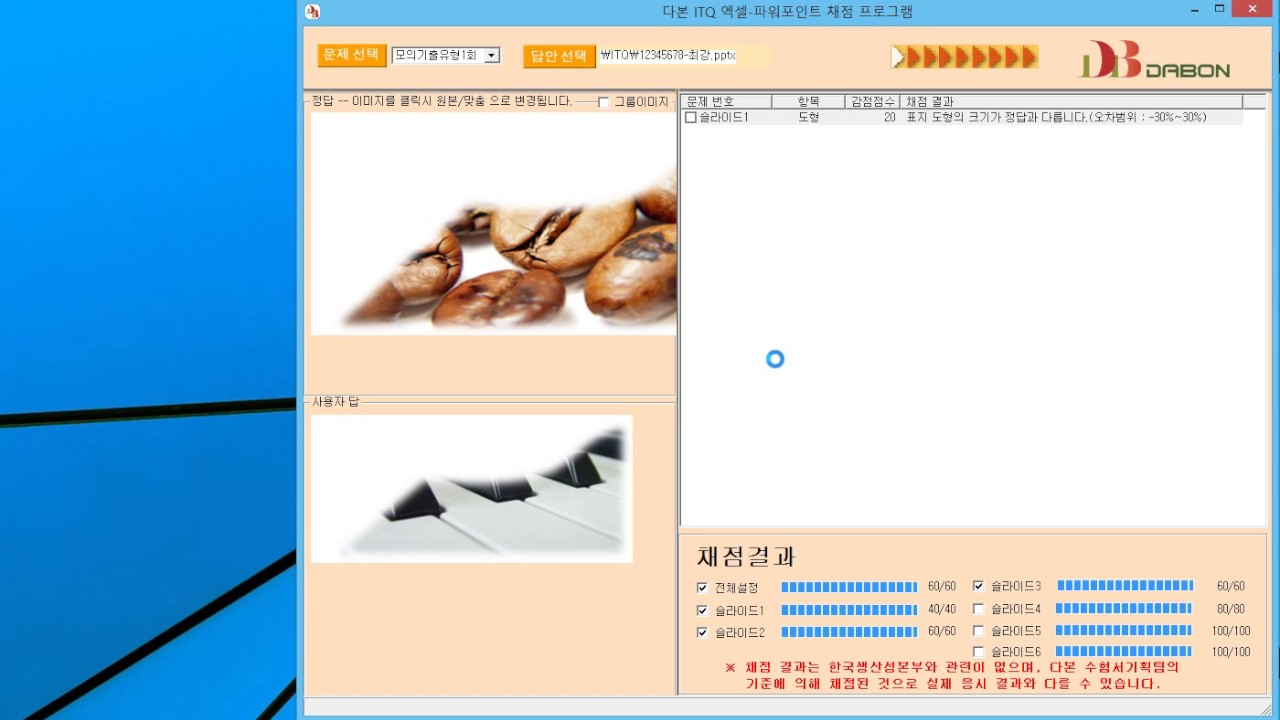Toggle the 그룹이미지 checkbox
1280x720 pixels.
(x=603, y=102)
